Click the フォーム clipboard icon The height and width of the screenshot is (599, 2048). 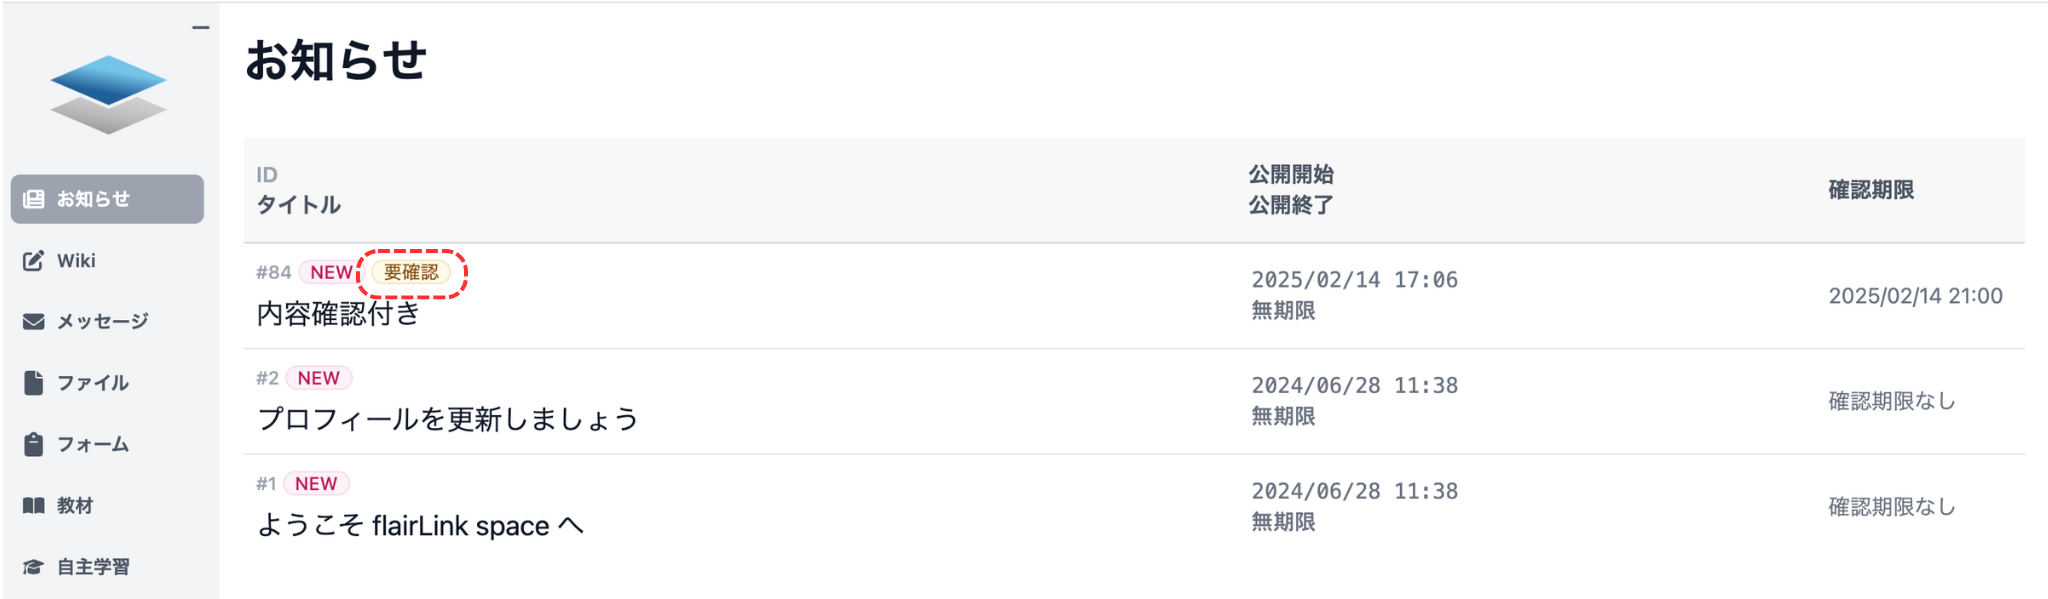34,444
